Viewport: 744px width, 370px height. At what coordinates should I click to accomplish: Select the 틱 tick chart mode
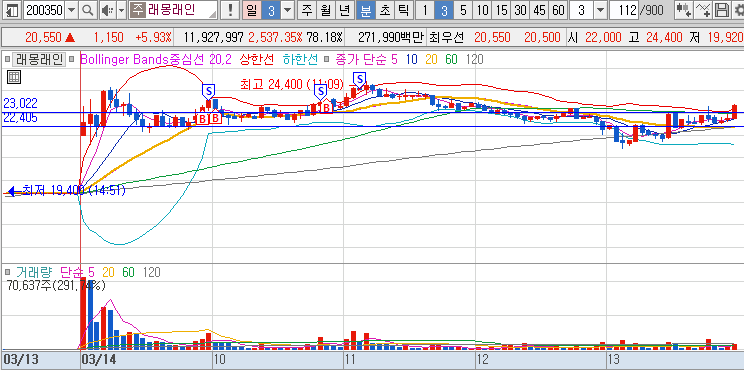click(x=403, y=10)
